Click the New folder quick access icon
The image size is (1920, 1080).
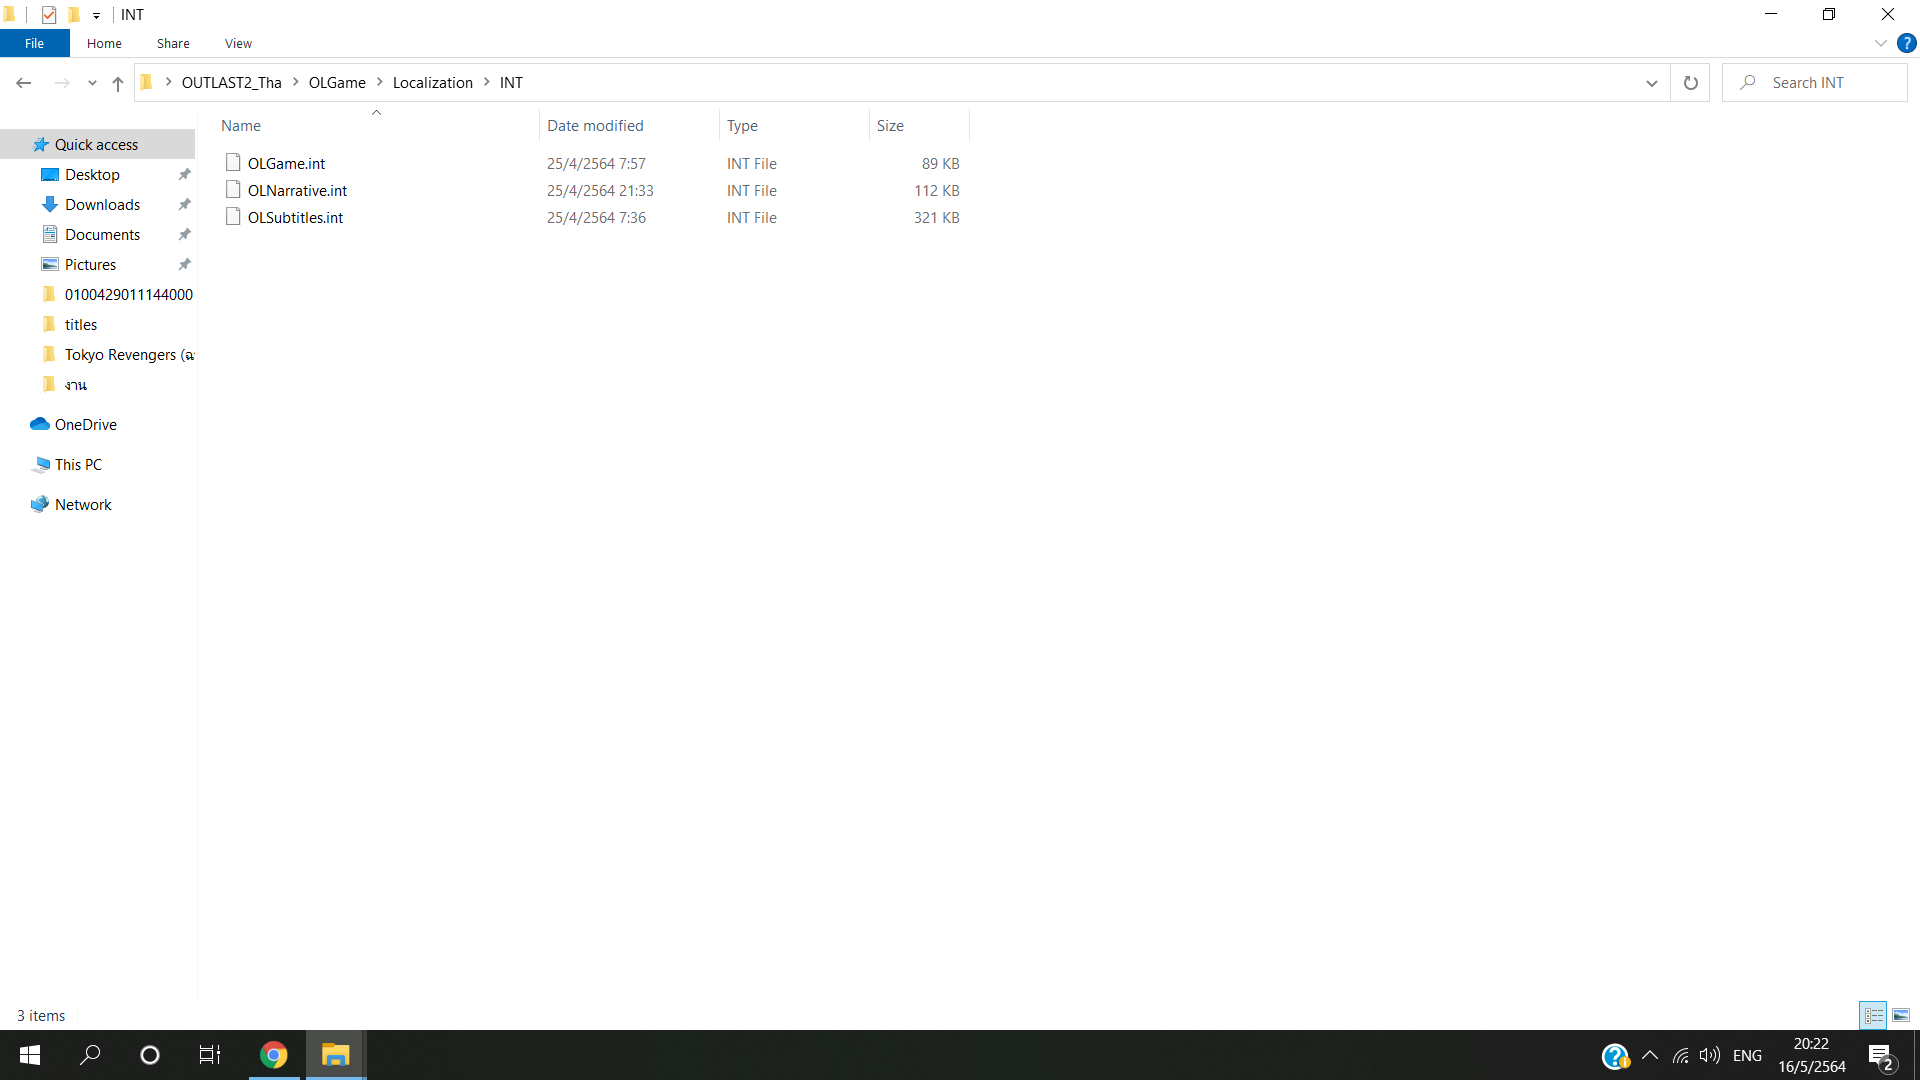click(74, 14)
